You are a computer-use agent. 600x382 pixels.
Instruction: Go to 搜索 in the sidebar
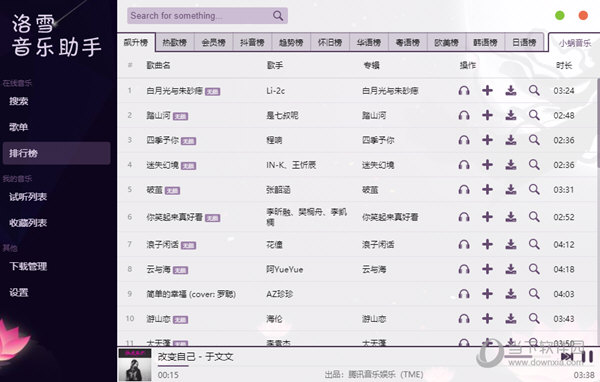(x=57, y=101)
